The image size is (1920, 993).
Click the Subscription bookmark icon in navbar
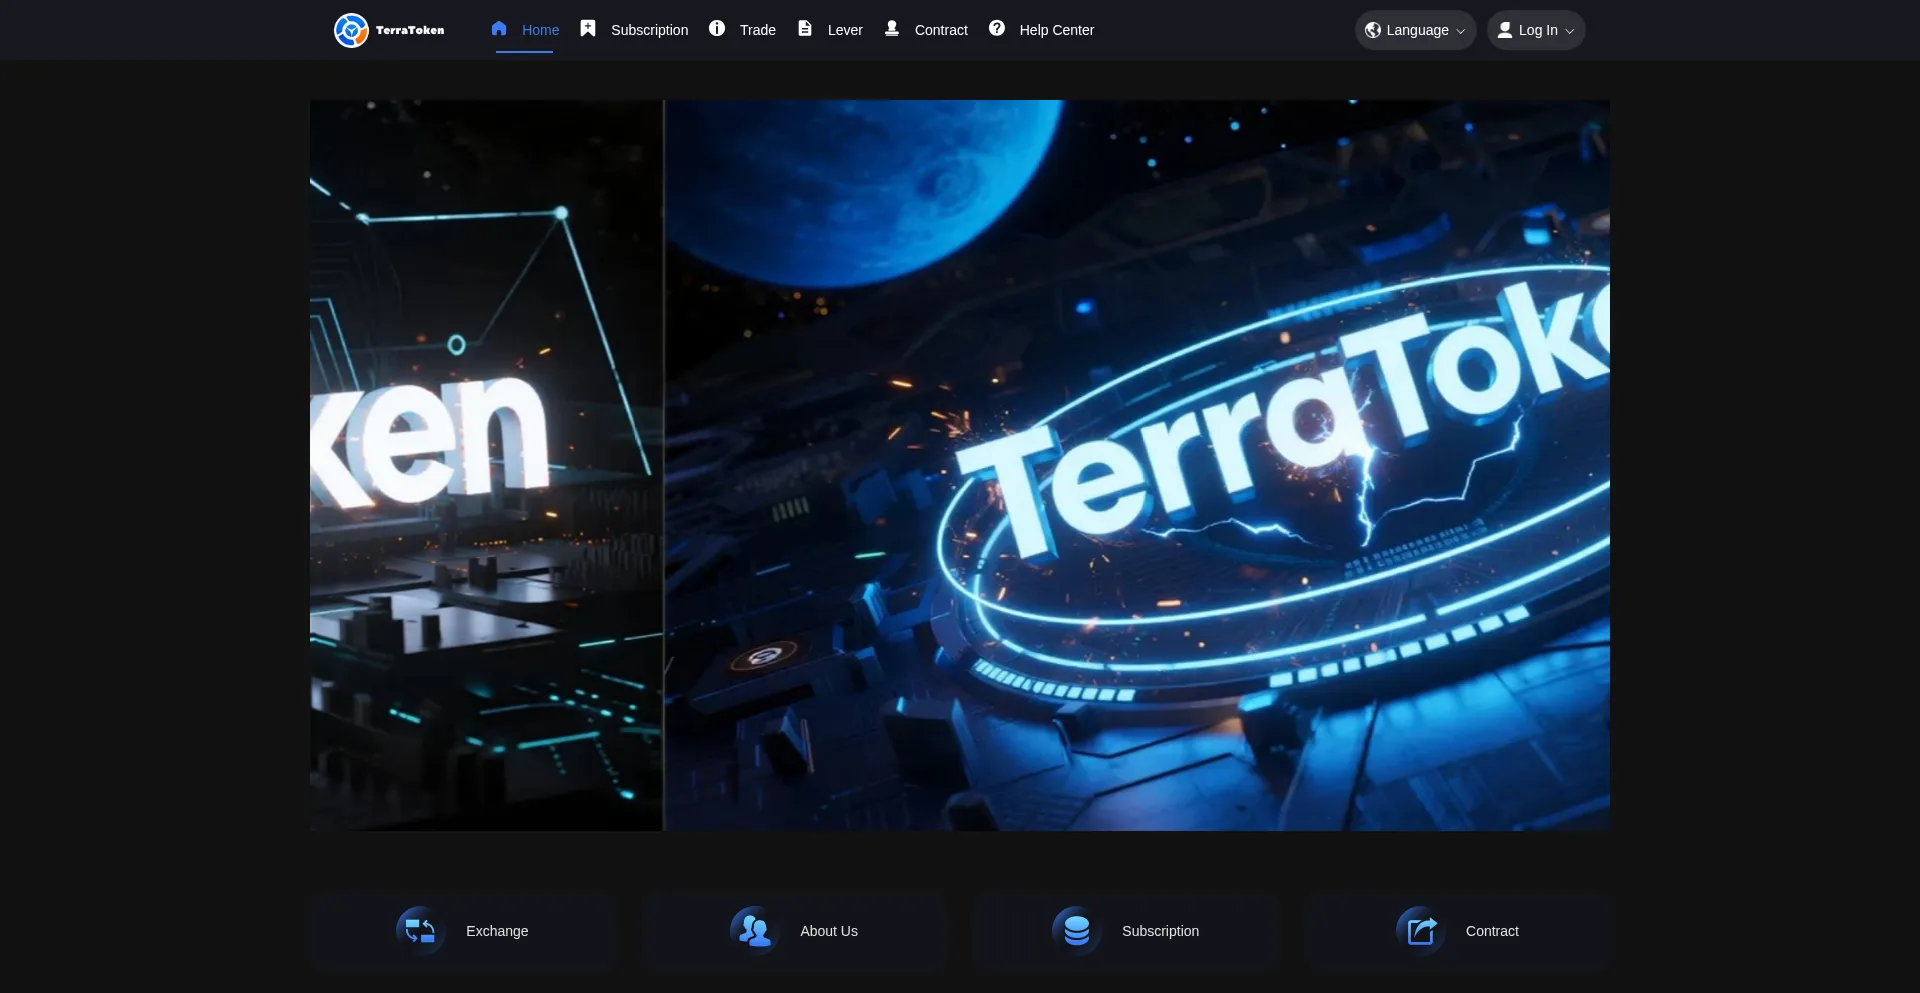click(x=588, y=28)
